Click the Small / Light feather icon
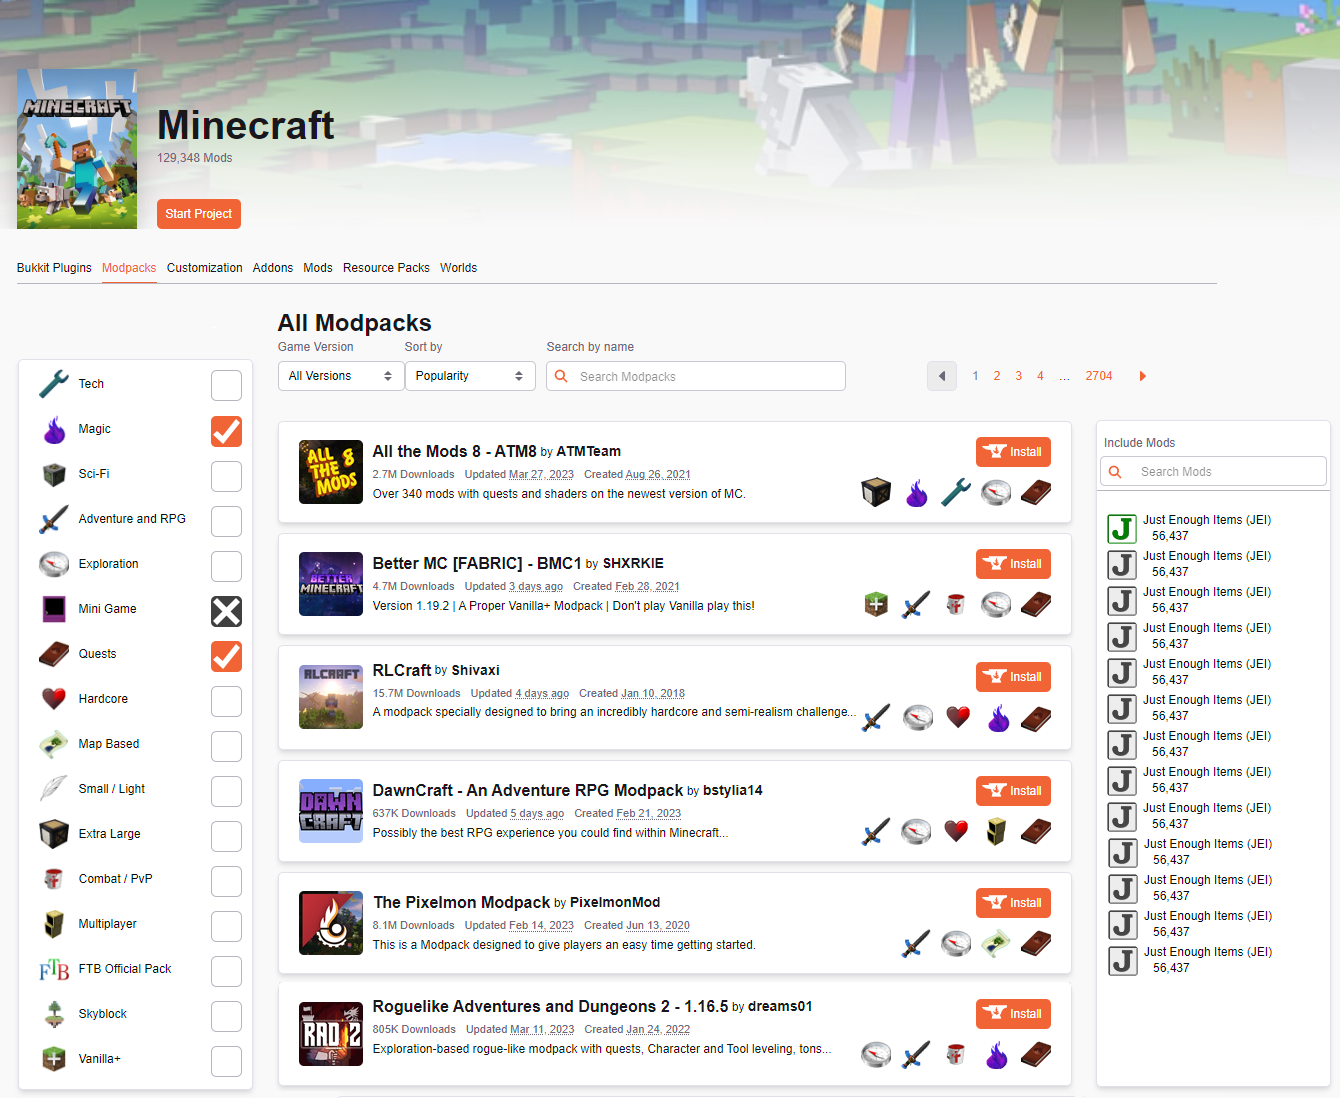This screenshot has height=1098, width=1340. (54, 789)
